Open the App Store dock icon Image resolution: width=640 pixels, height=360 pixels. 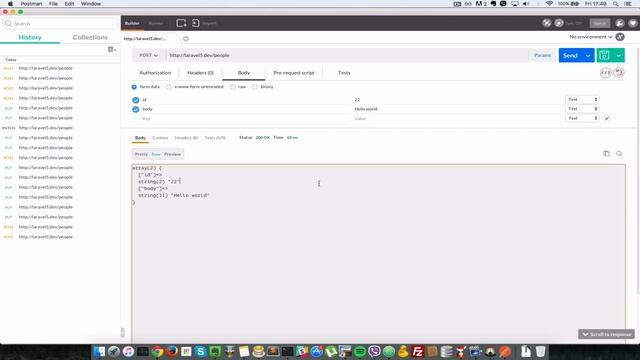click(x=316, y=351)
